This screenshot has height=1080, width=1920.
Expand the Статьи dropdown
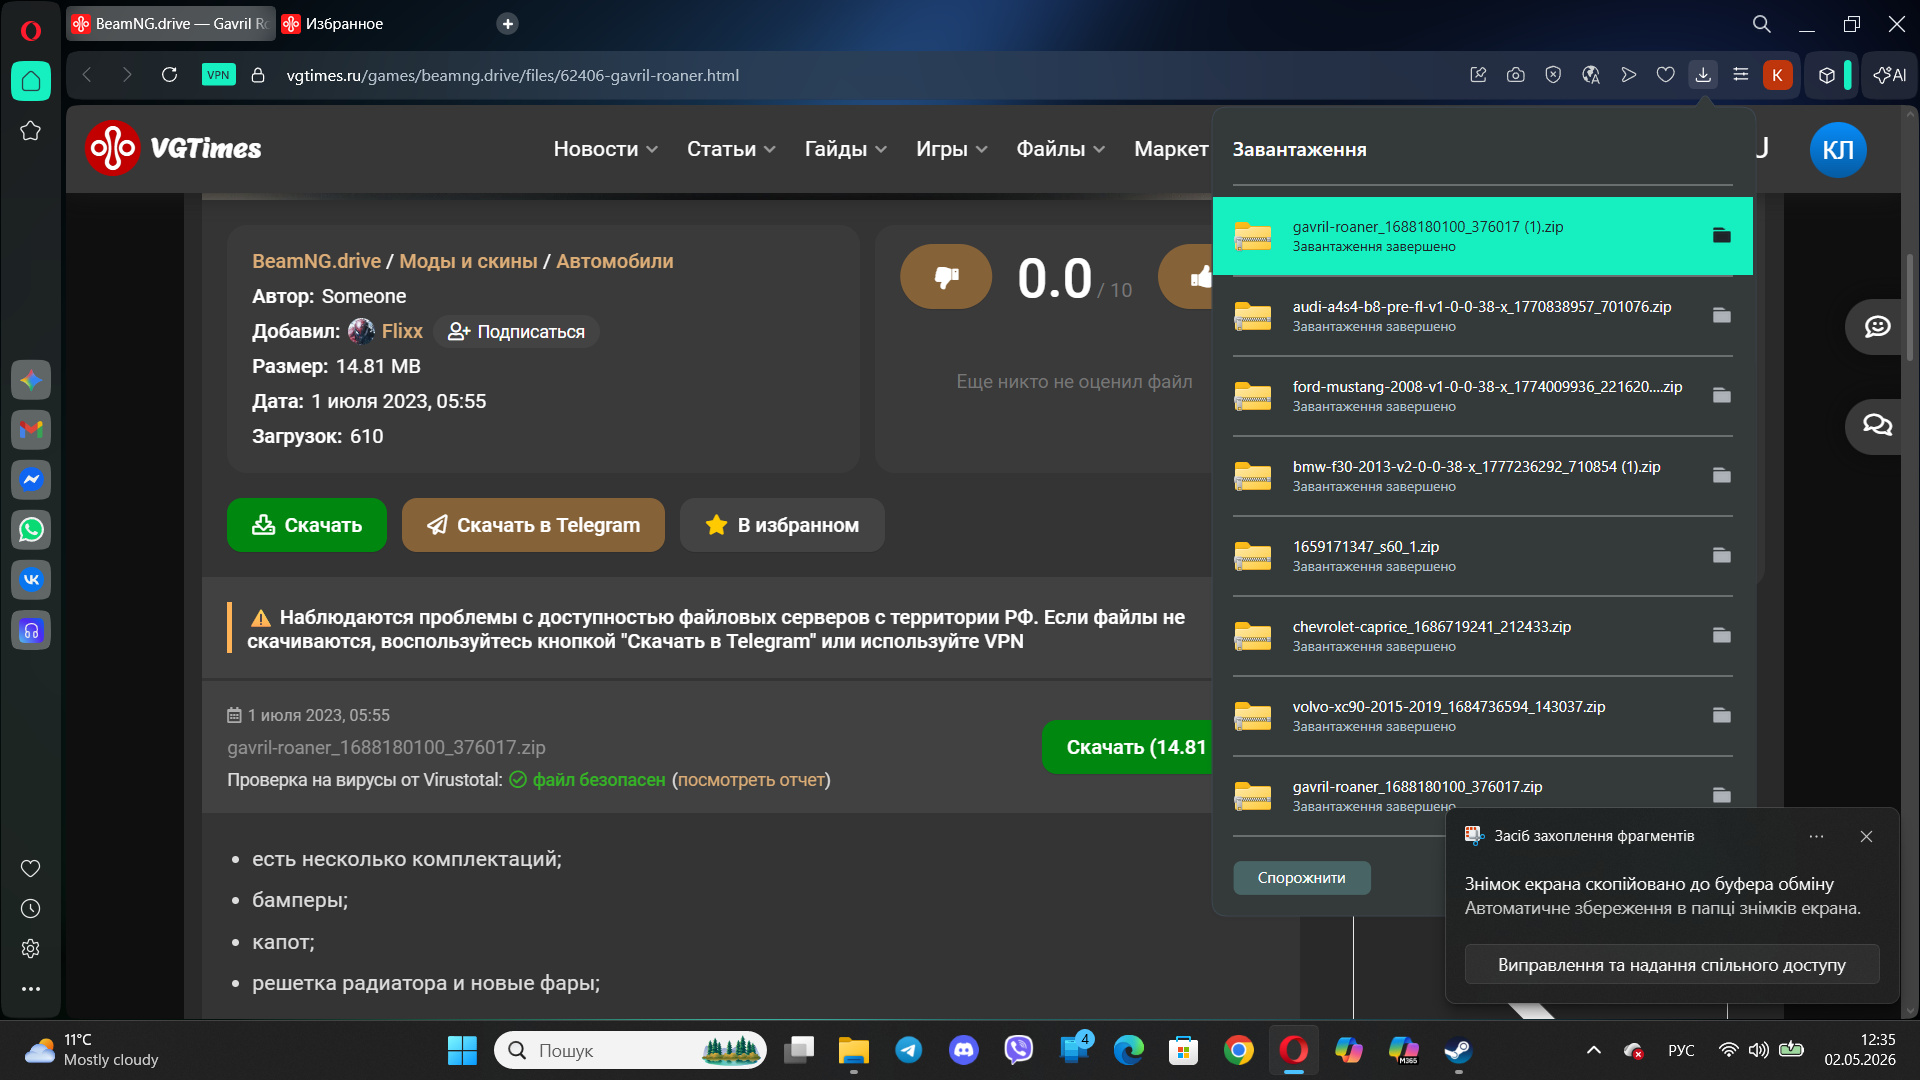click(731, 149)
